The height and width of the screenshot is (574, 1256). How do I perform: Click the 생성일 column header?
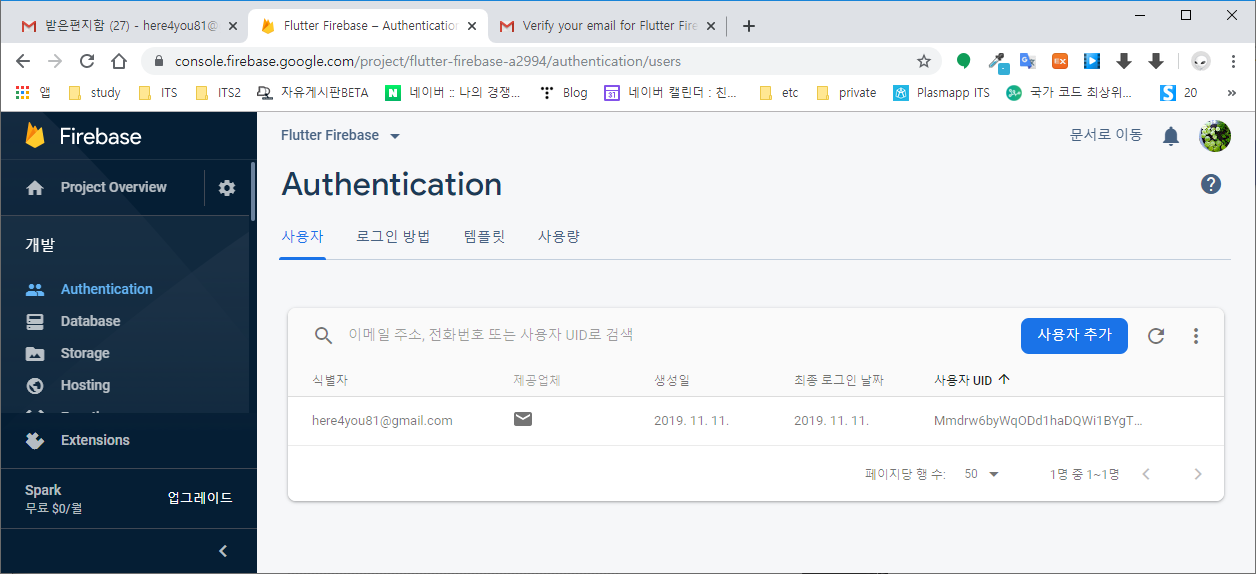tap(672, 380)
